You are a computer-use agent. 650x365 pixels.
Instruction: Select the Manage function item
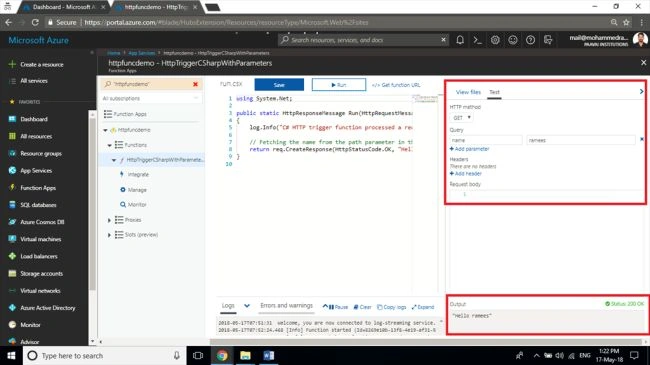coord(137,190)
